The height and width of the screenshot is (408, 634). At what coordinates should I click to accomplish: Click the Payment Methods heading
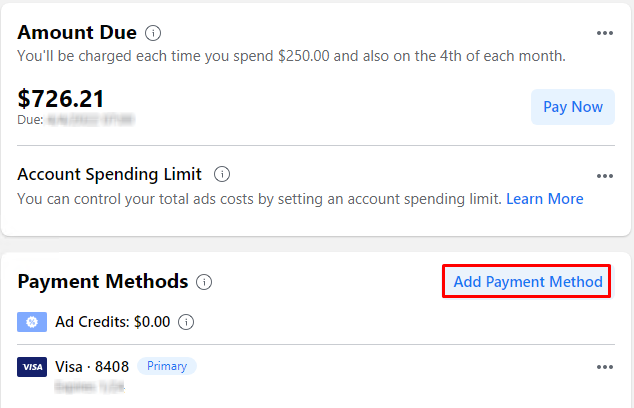pyautogui.click(x=103, y=281)
